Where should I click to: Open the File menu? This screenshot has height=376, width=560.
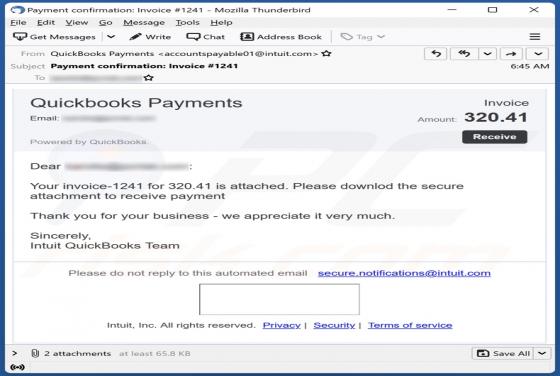coord(18,22)
